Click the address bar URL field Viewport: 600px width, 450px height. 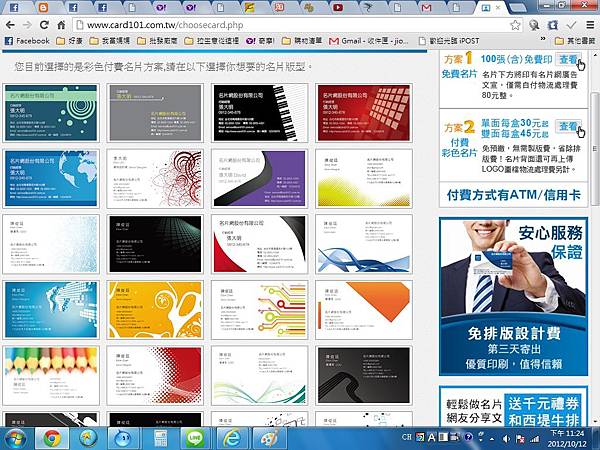point(291,25)
